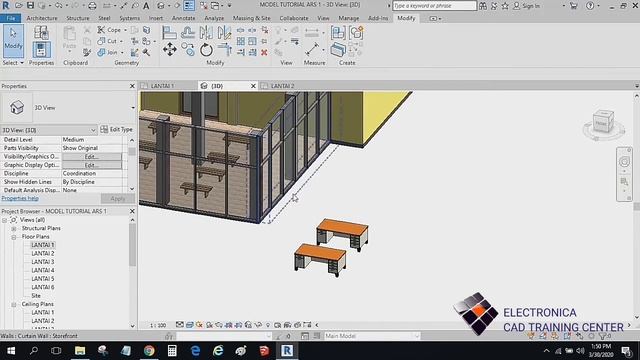
Task: Toggle Drag Elements on Selection in status bar
Action: coord(580,336)
